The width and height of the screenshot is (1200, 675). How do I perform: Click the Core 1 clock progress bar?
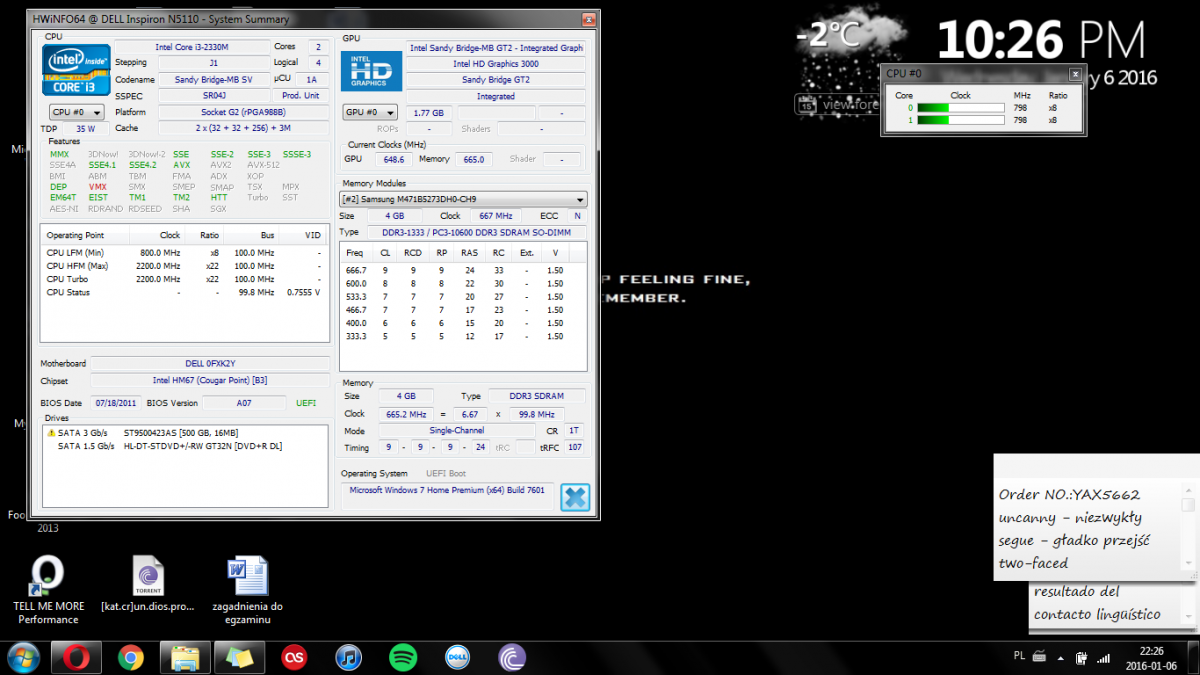tap(961, 120)
